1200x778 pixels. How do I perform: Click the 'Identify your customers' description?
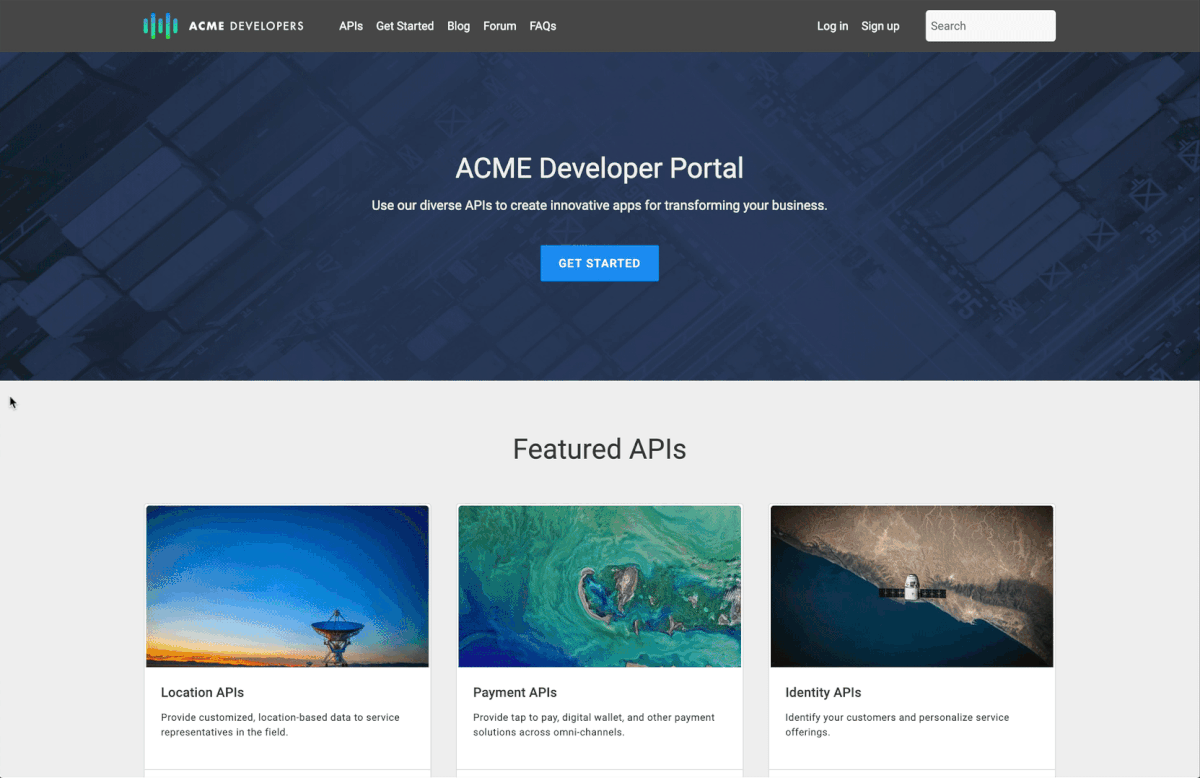click(897, 725)
